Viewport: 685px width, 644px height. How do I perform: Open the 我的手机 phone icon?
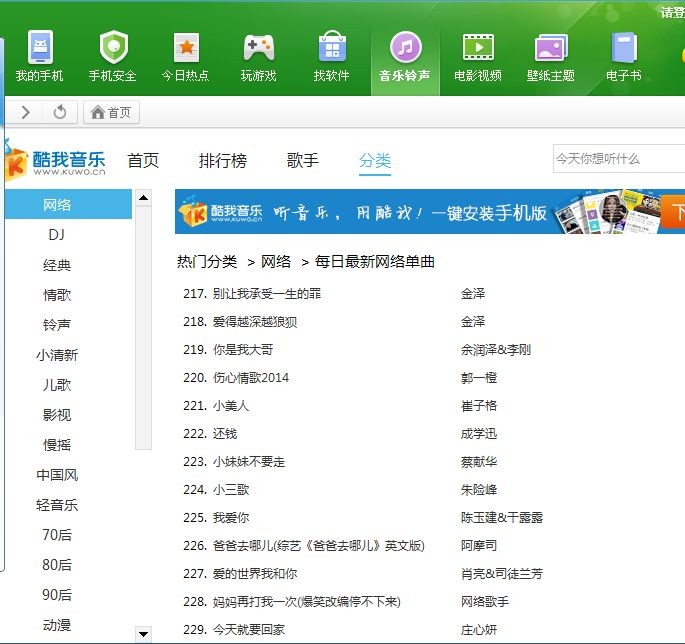pos(39,47)
